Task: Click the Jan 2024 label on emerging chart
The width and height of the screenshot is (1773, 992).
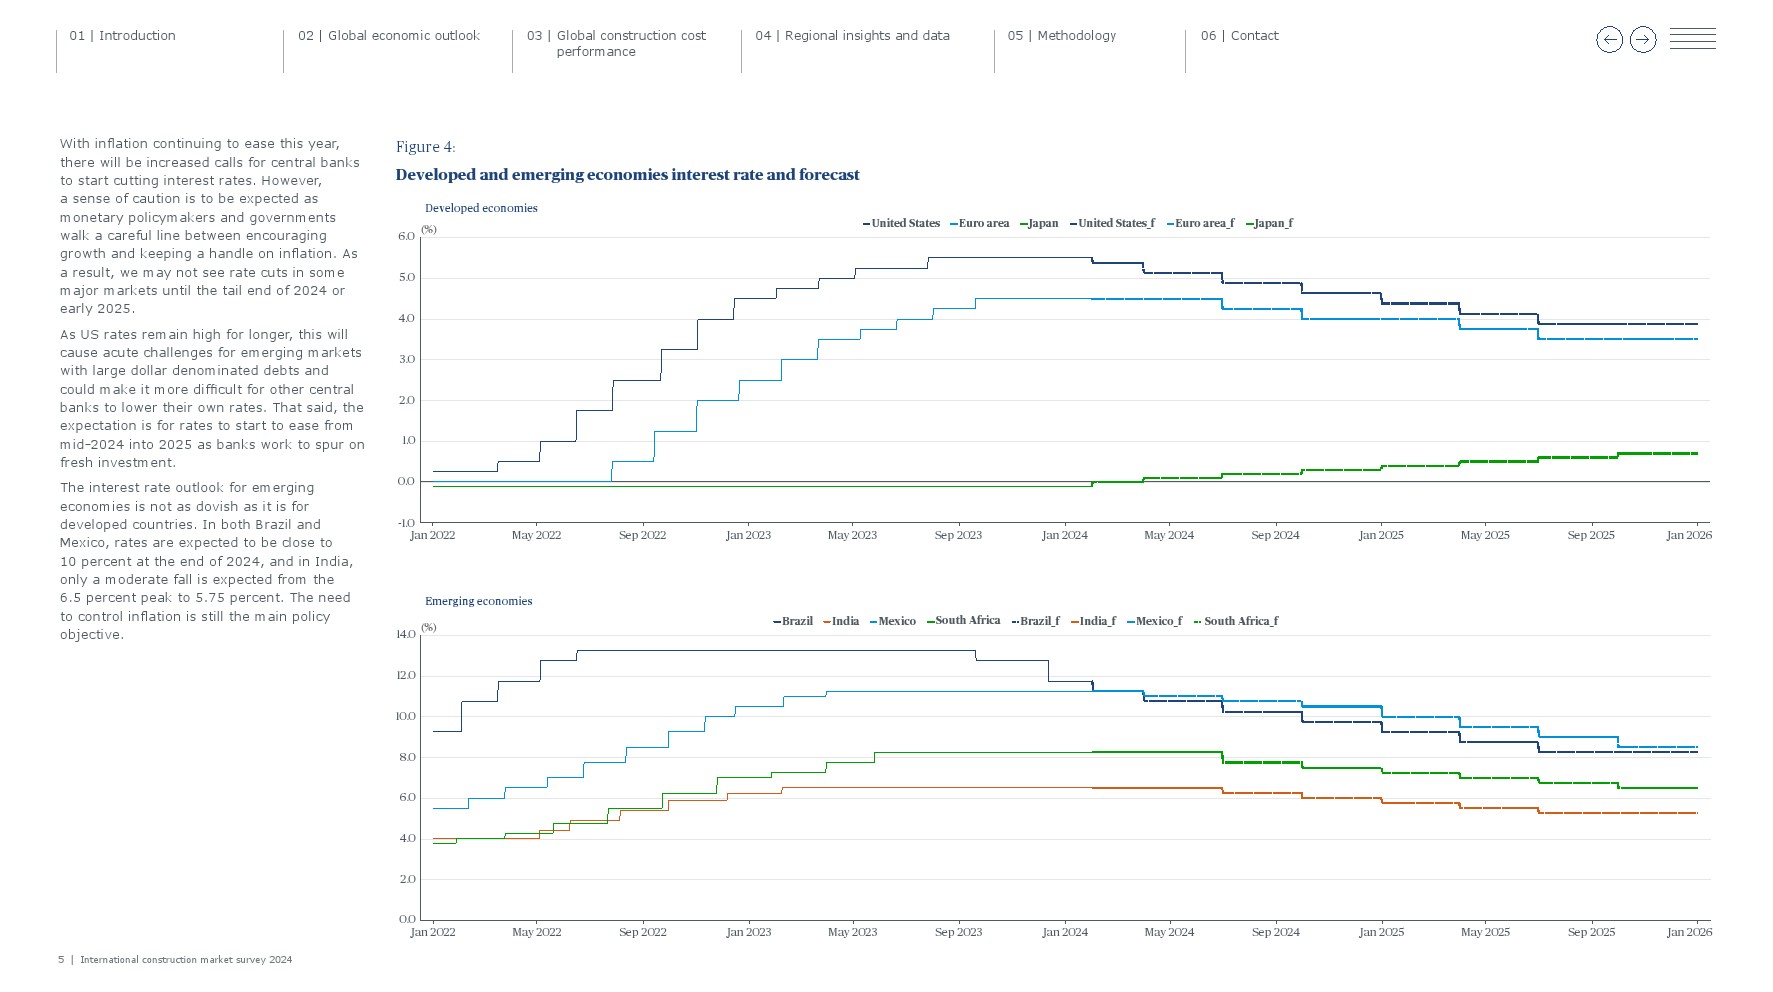Action: (x=1065, y=933)
